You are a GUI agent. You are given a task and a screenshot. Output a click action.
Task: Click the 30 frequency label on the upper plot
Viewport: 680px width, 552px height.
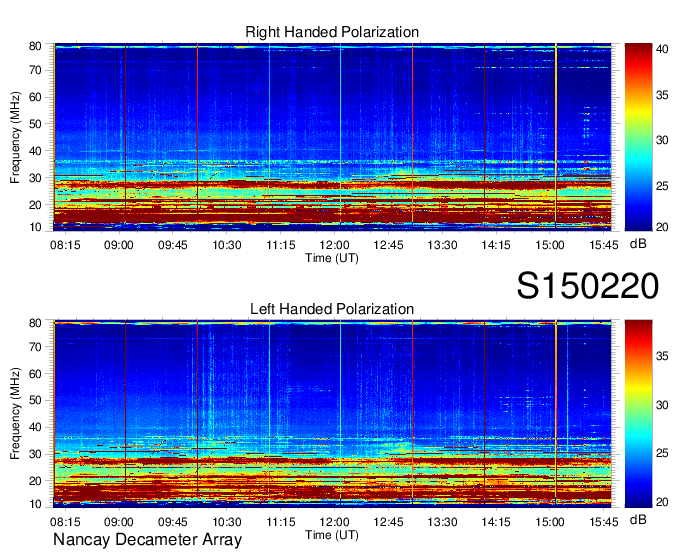(35, 178)
